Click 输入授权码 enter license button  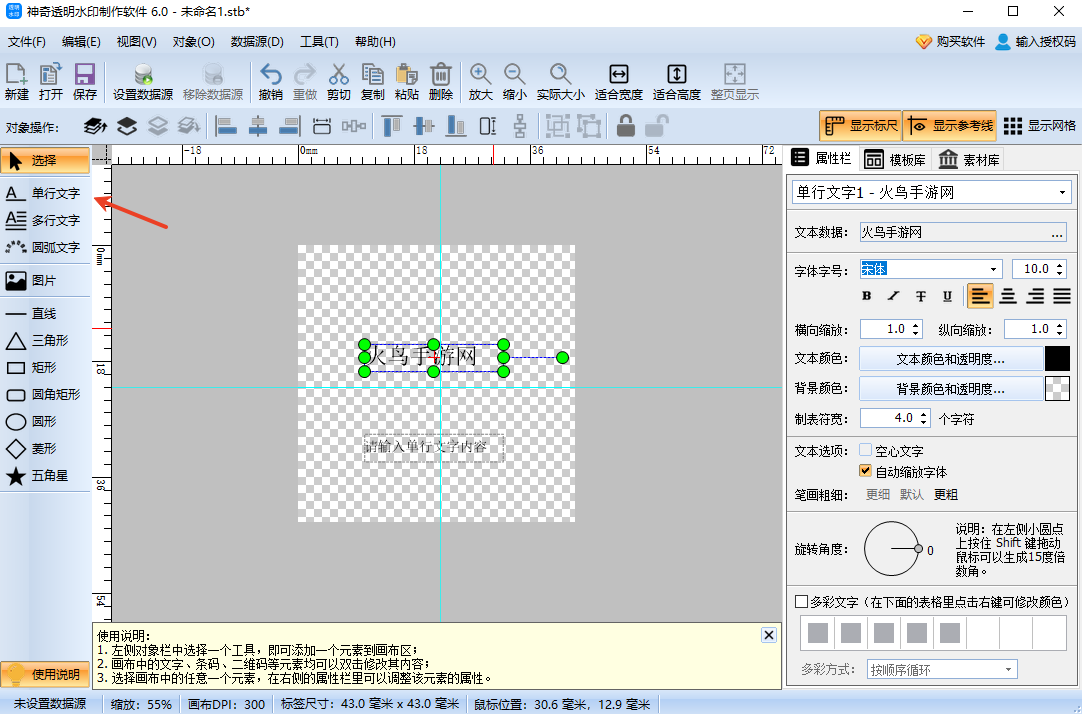point(1035,41)
